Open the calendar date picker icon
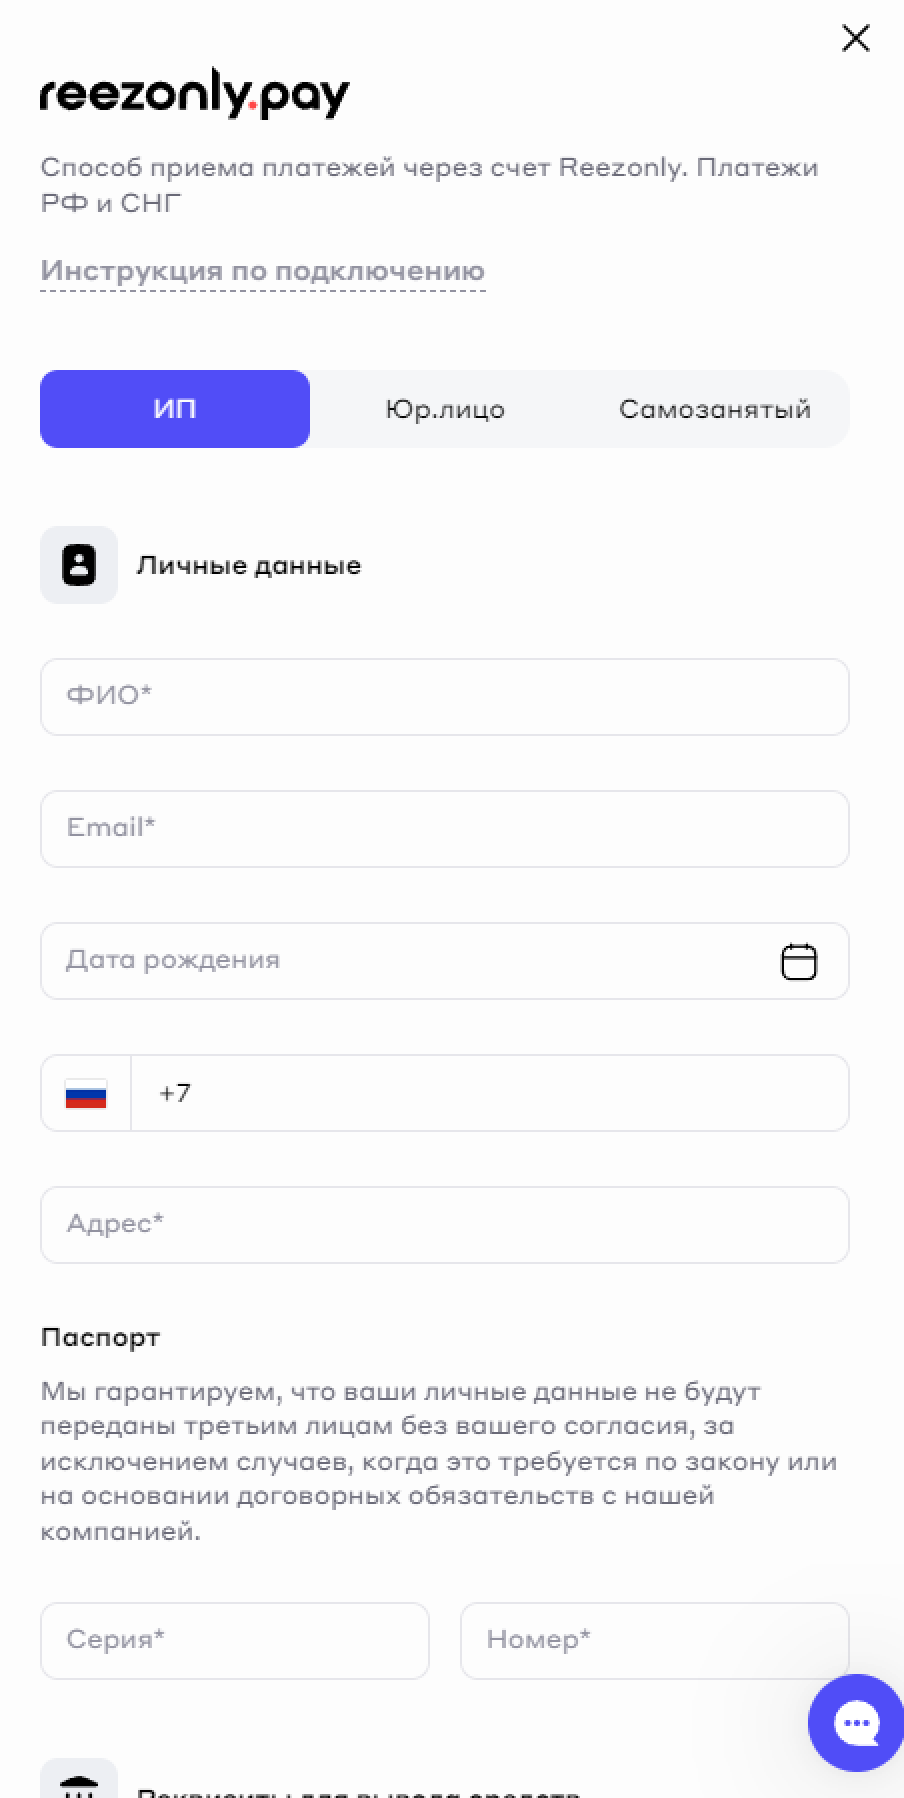Screen dimensions: 904x1798 click(x=798, y=961)
